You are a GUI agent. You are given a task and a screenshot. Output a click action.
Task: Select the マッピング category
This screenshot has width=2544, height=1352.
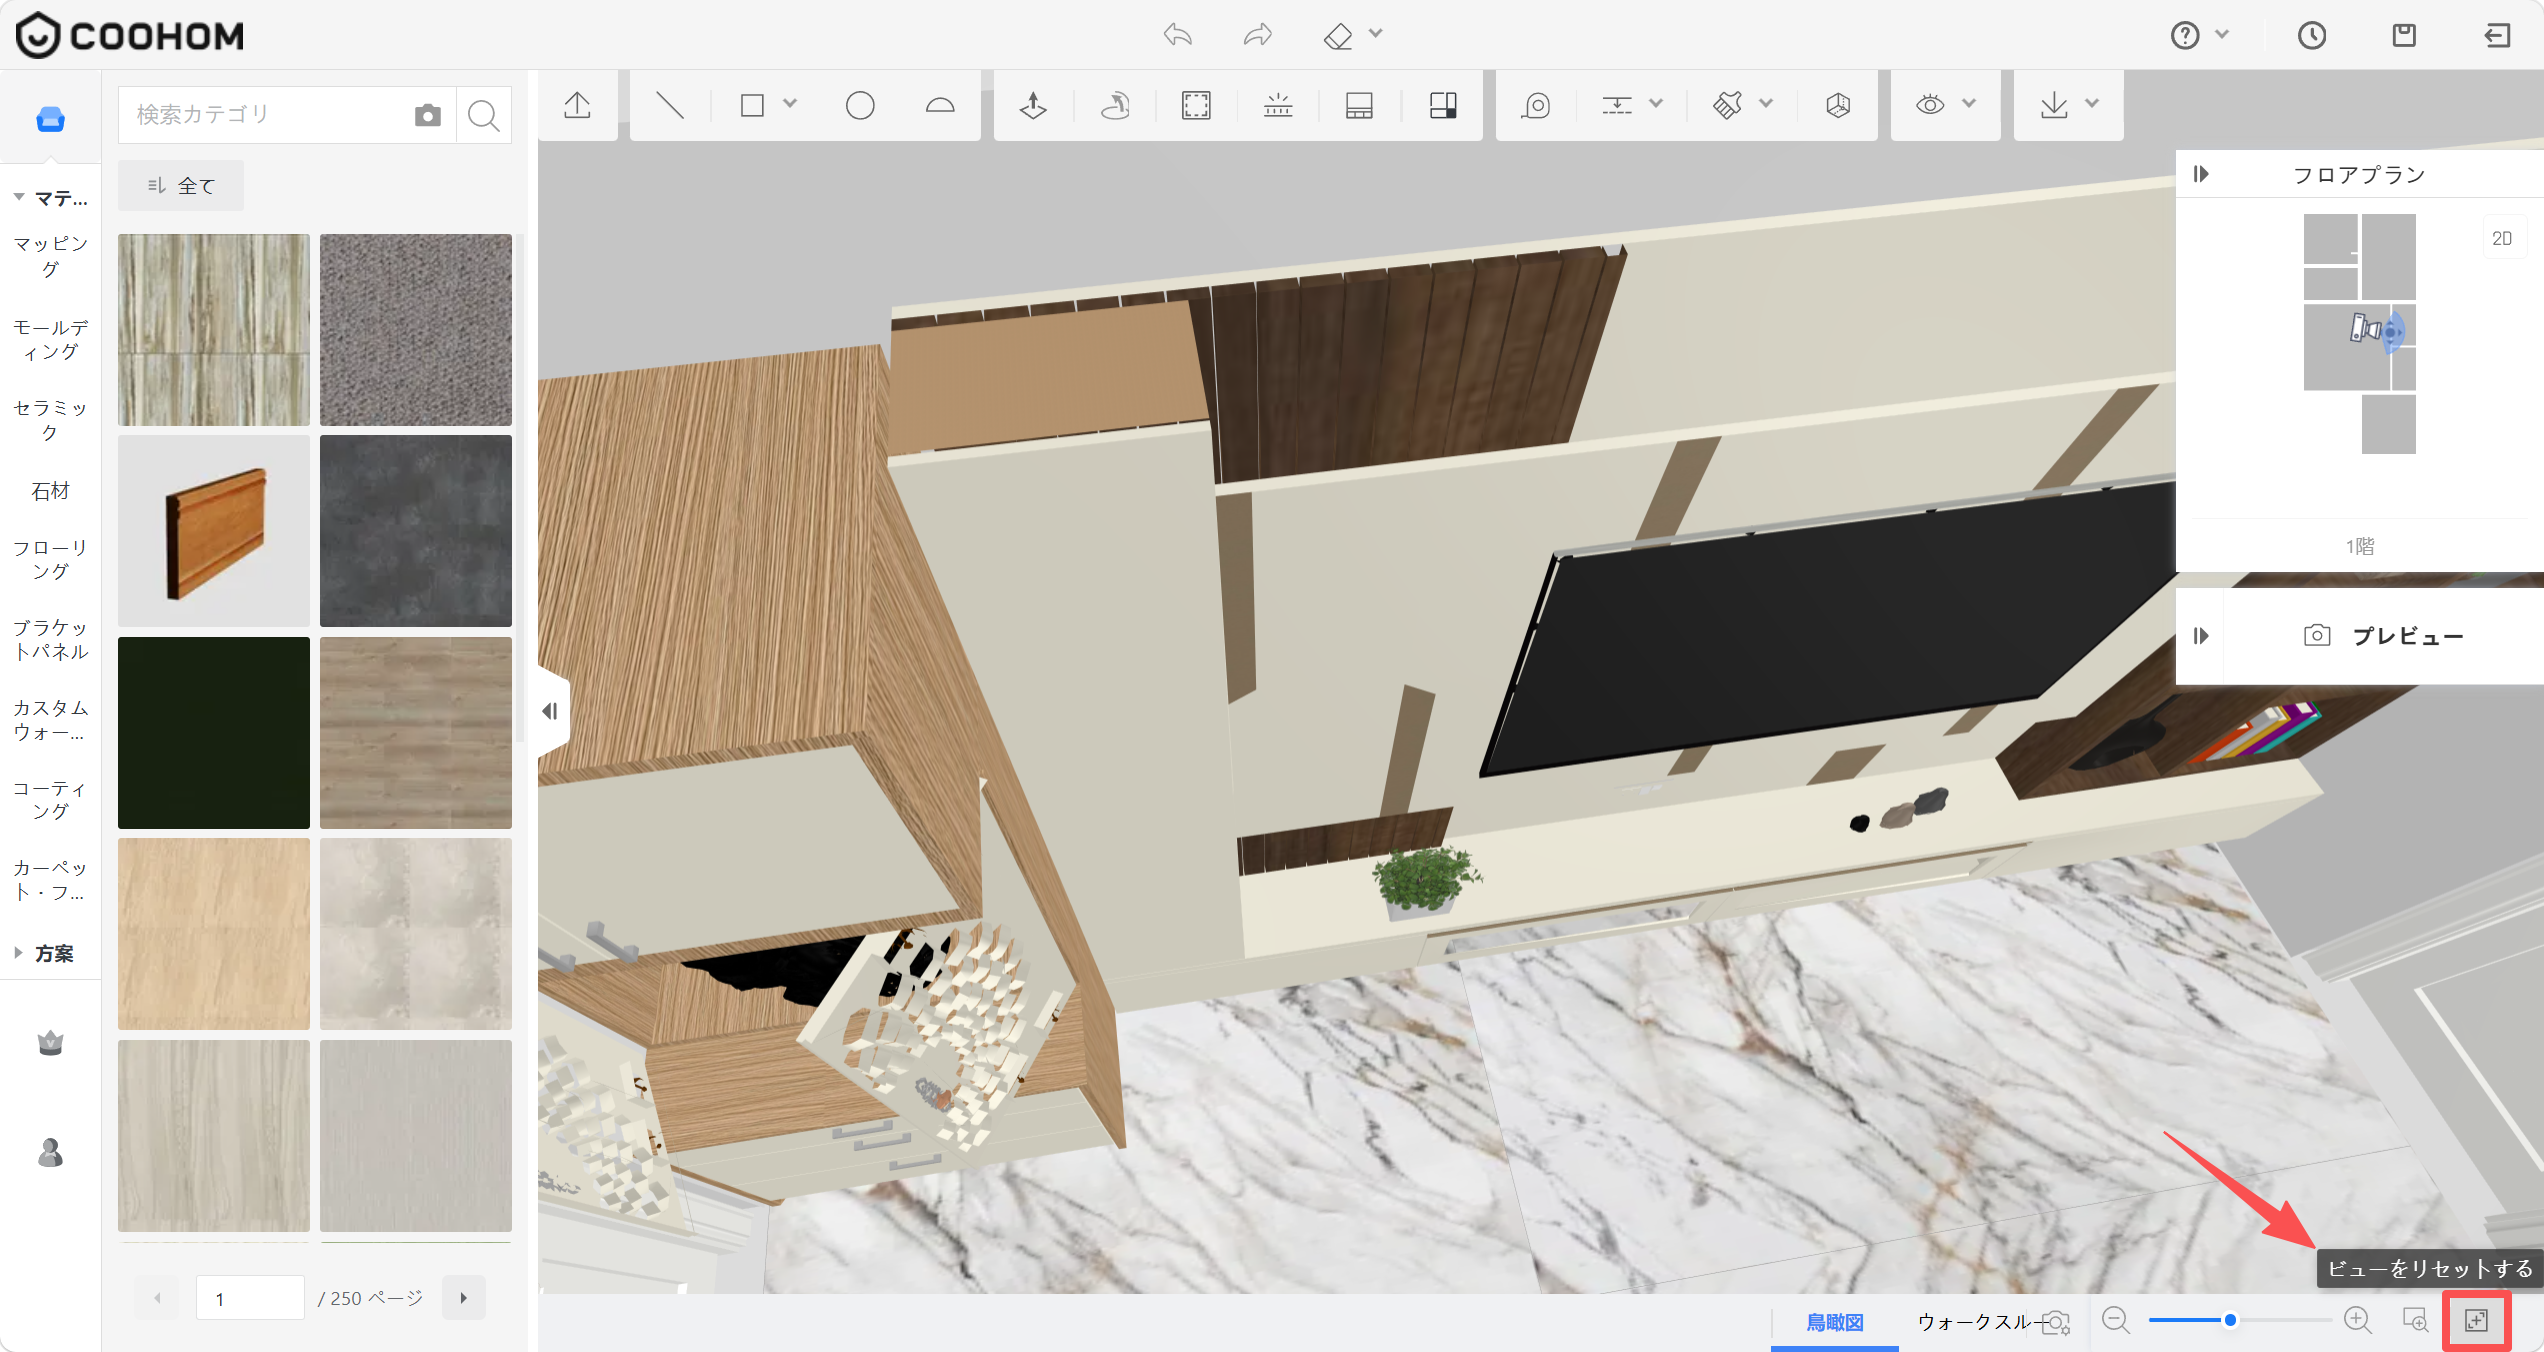[50, 257]
